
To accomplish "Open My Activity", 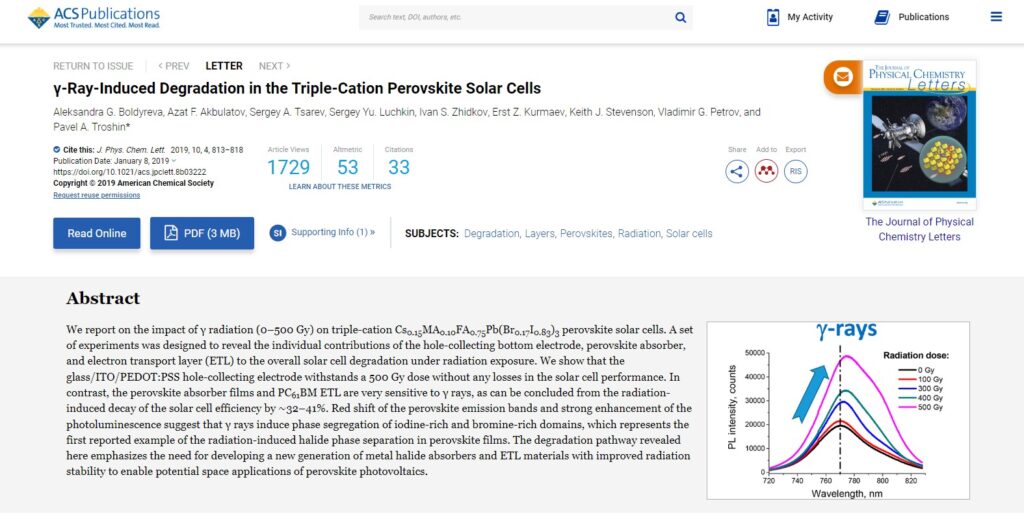I will (800, 17).
